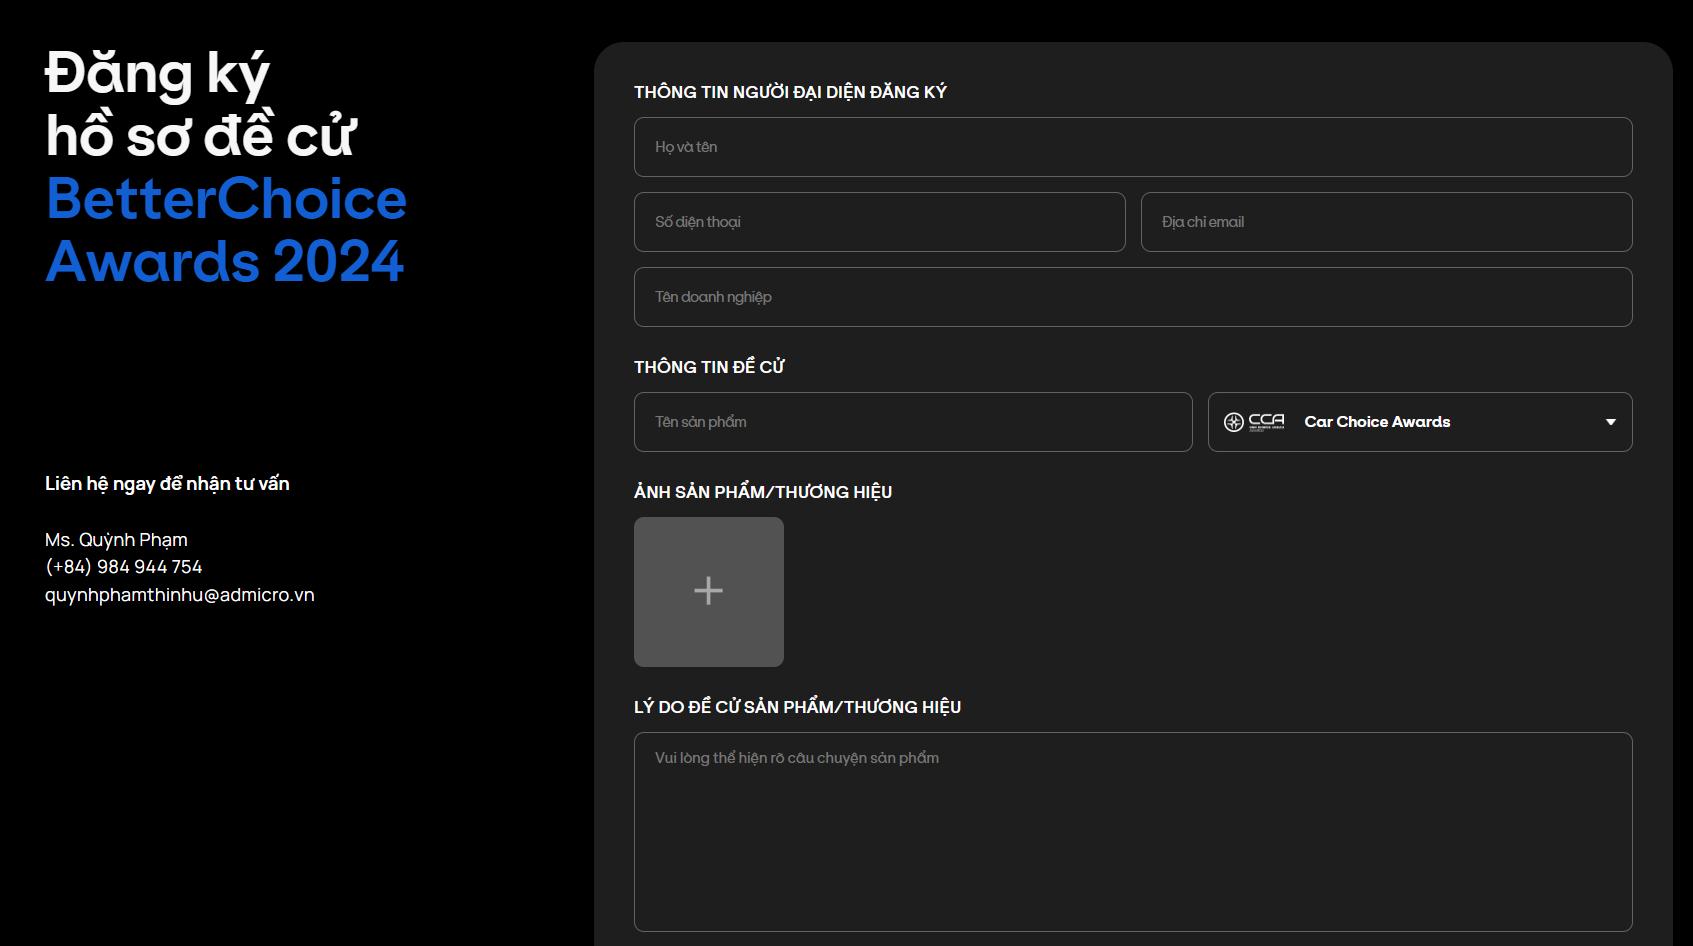
Task: Click 'ẢNH SẢN PHẨM/THƯƠNG HIỆU' label
Action: (763, 492)
